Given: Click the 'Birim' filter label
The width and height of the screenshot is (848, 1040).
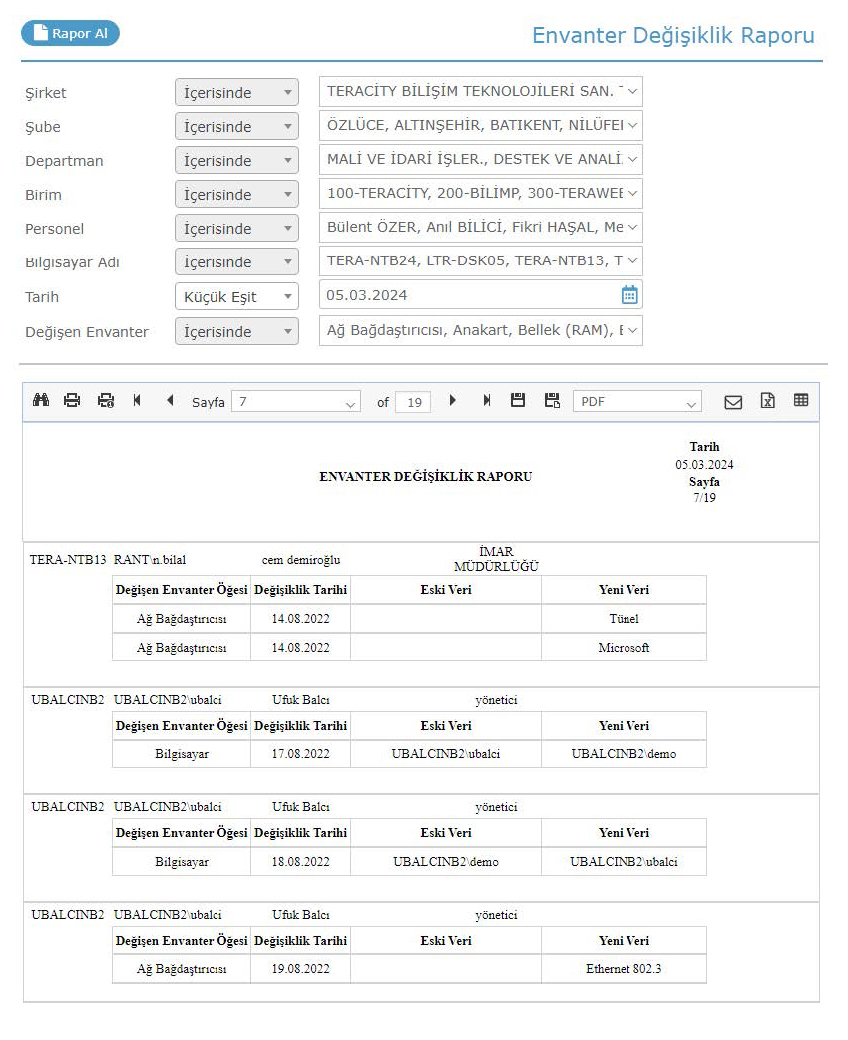Looking at the screenshot, I should click(43, 195).
